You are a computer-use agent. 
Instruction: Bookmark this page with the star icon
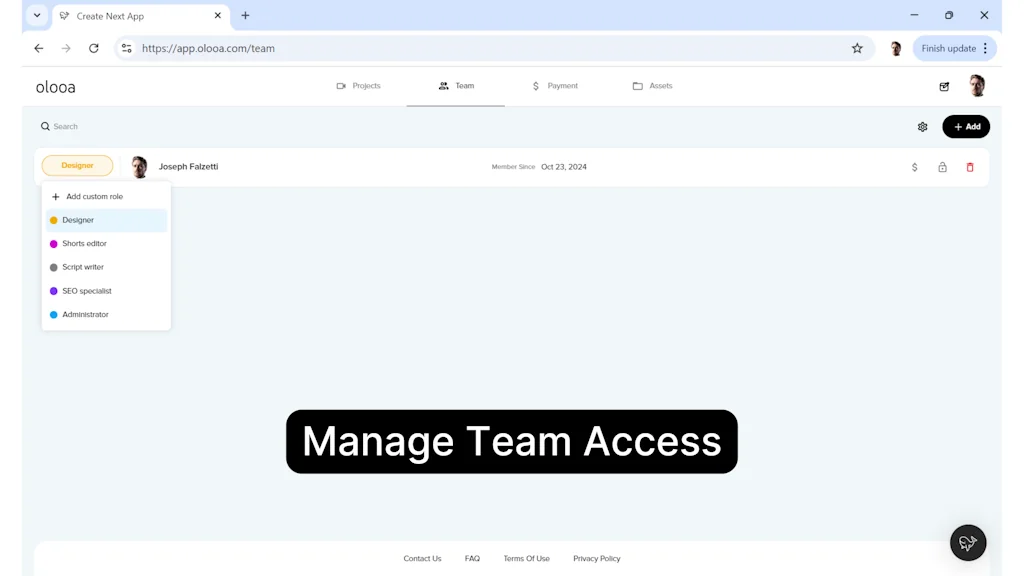pos(857,48)
